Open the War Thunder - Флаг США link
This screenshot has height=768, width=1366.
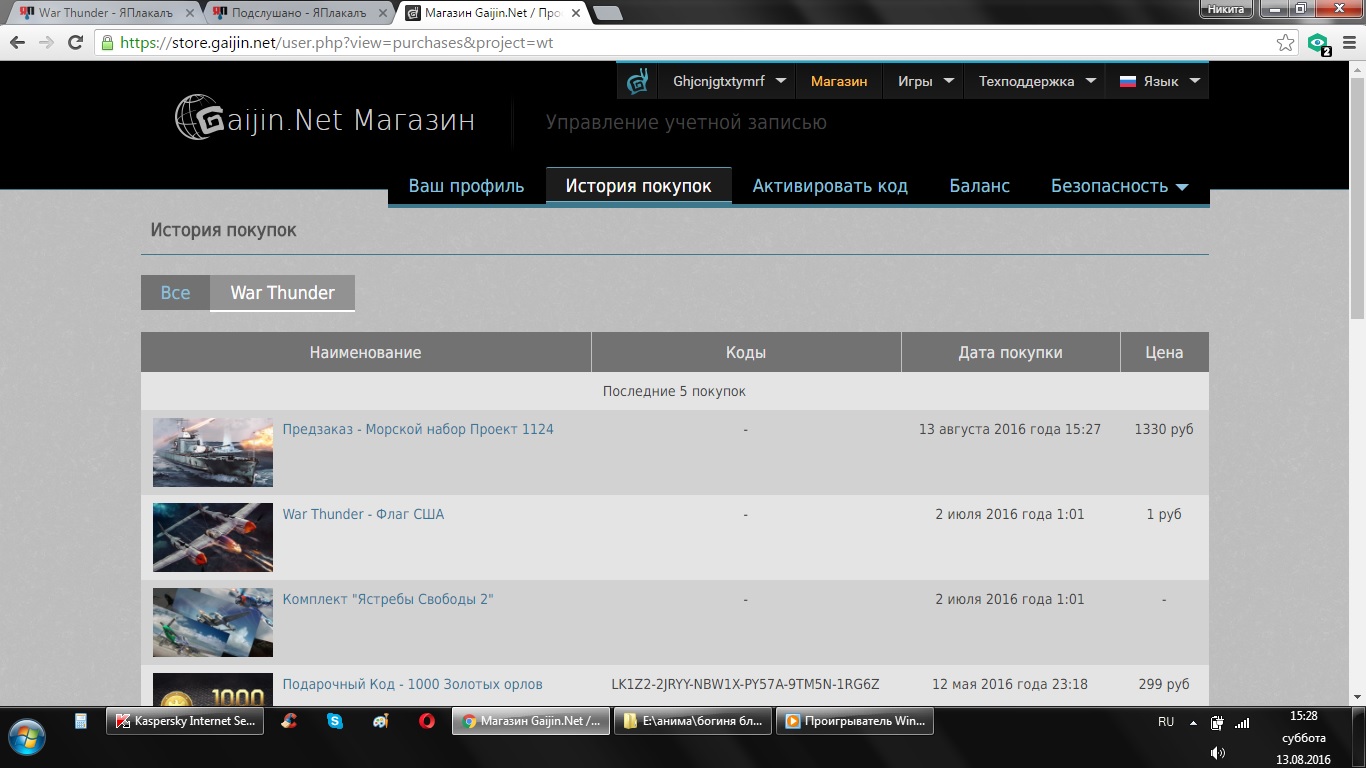363,514
